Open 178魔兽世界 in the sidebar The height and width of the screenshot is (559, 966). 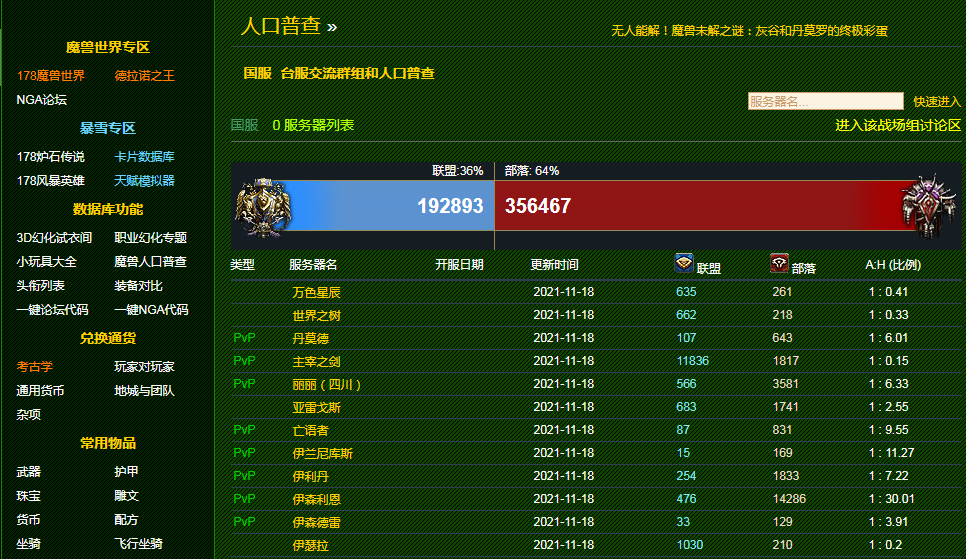(x=51, y=76)
